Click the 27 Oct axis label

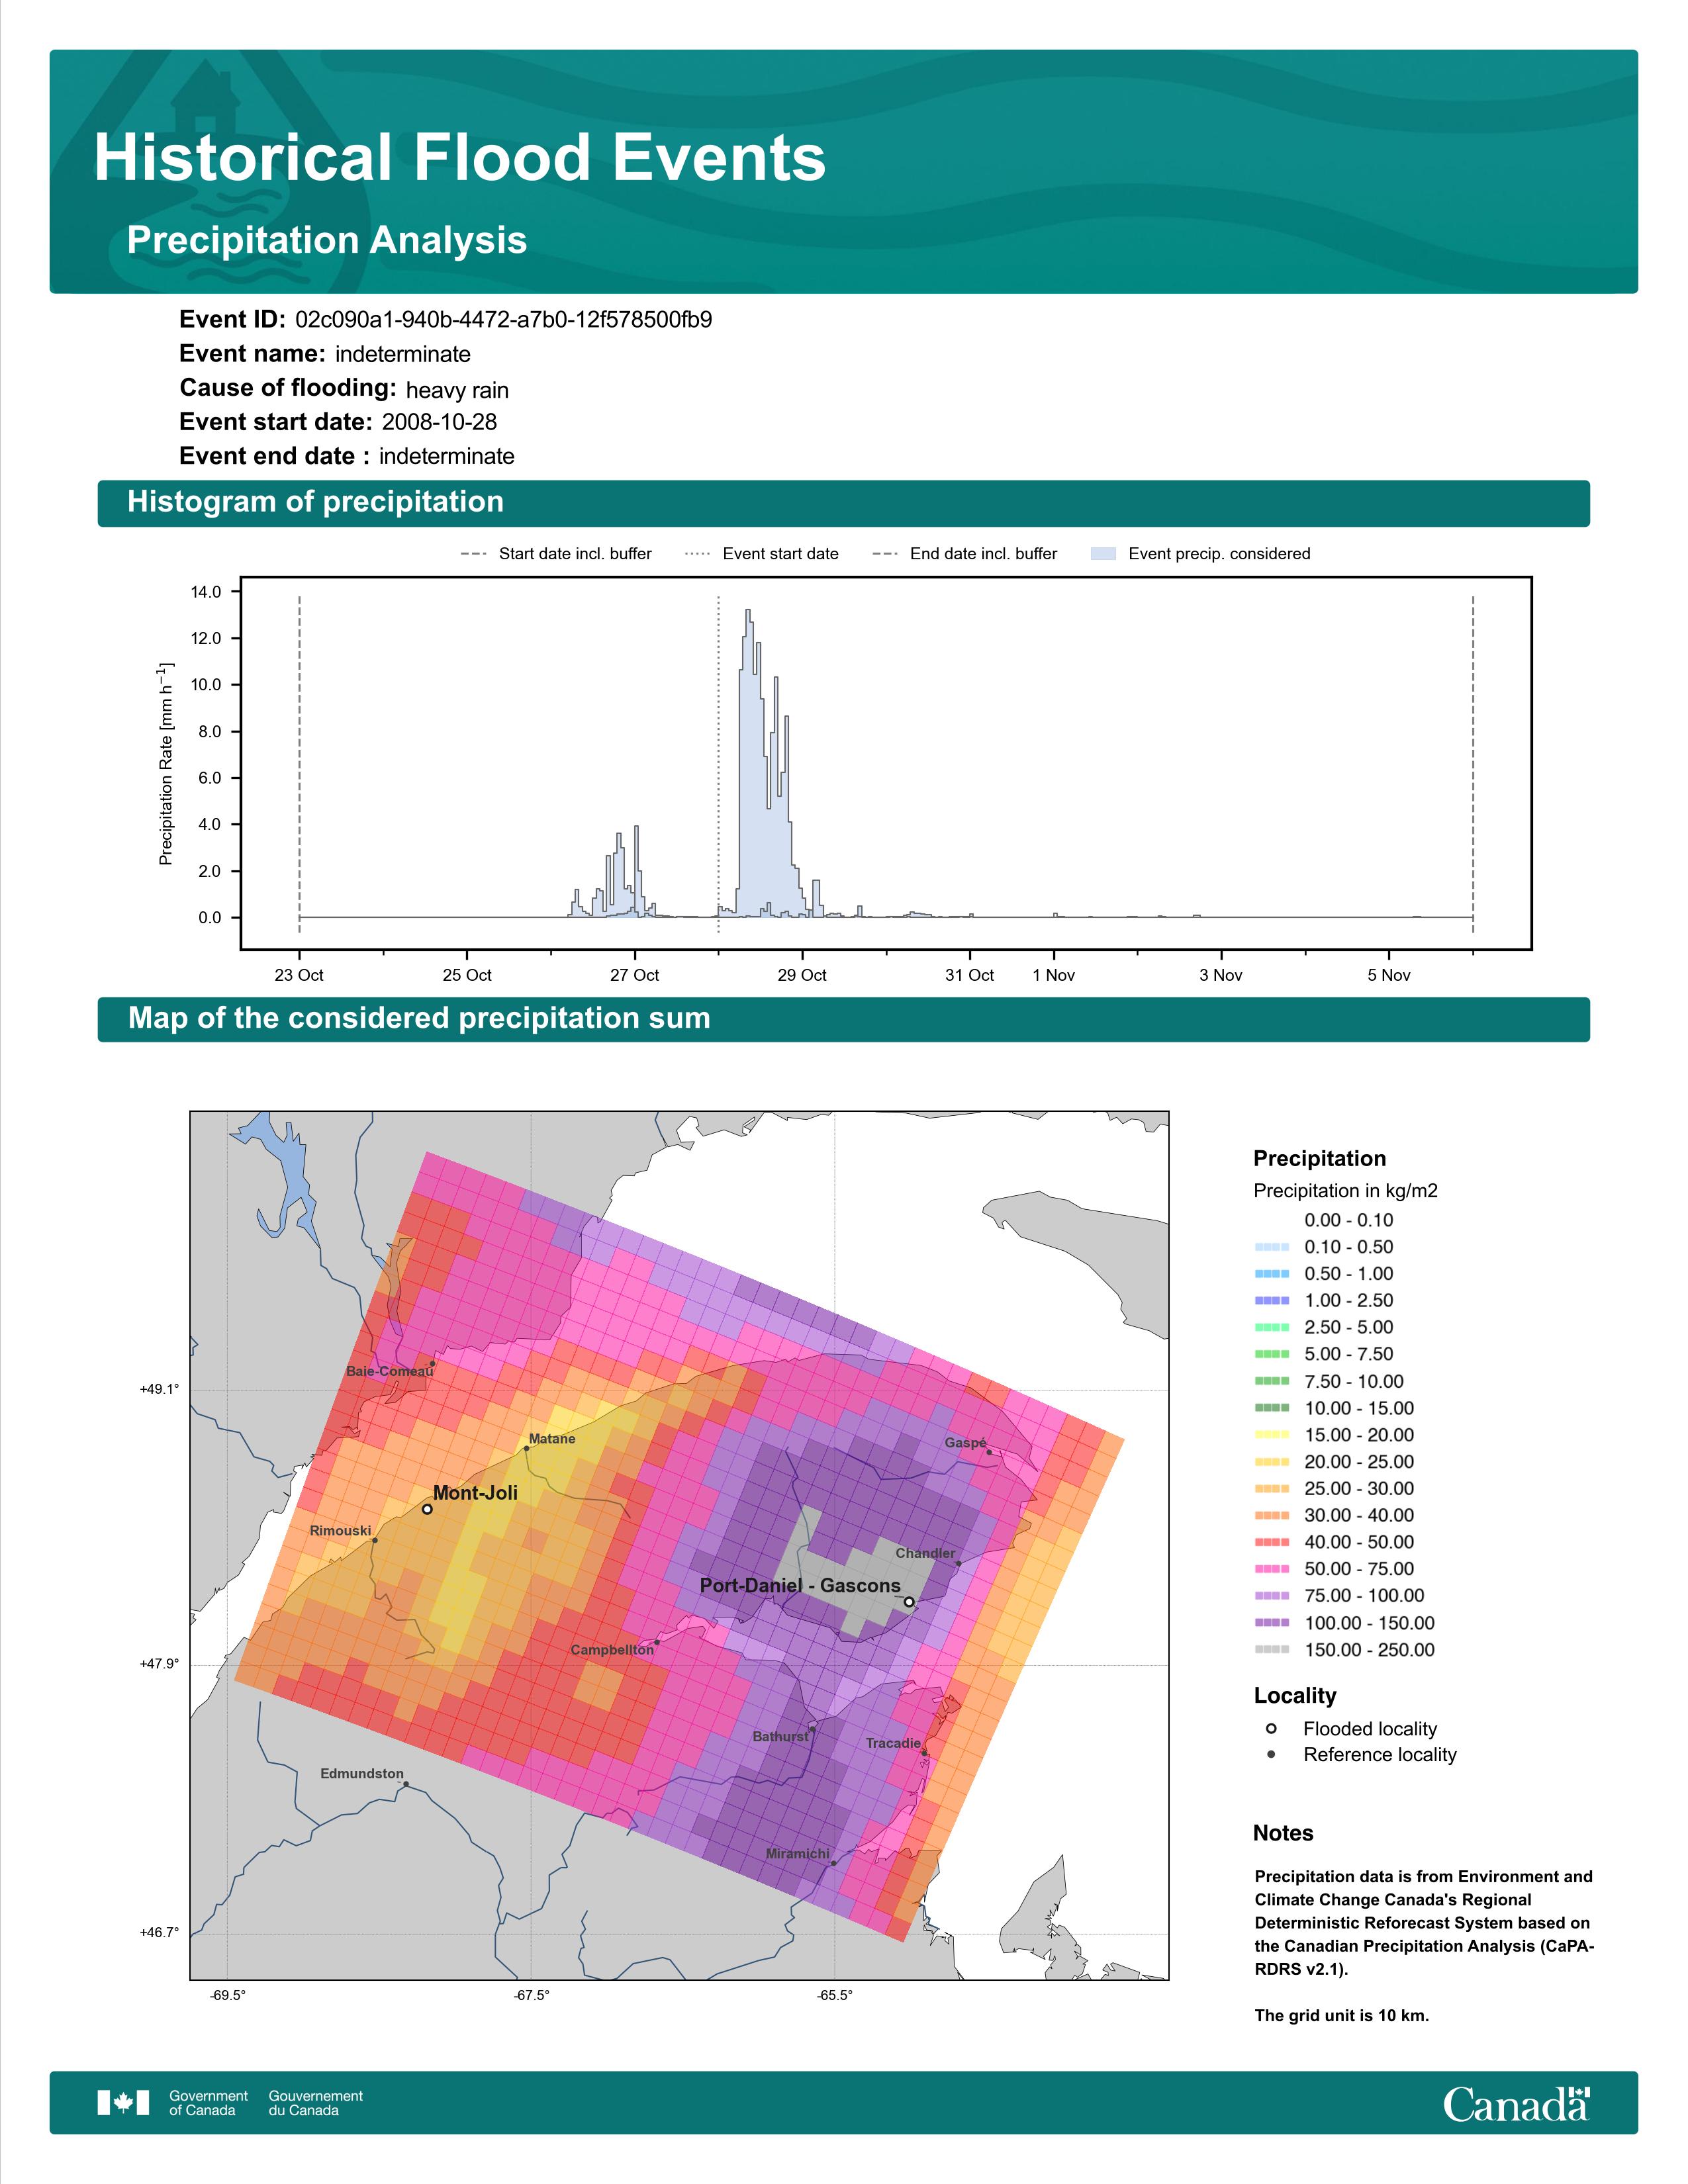[x=635, y=976]
